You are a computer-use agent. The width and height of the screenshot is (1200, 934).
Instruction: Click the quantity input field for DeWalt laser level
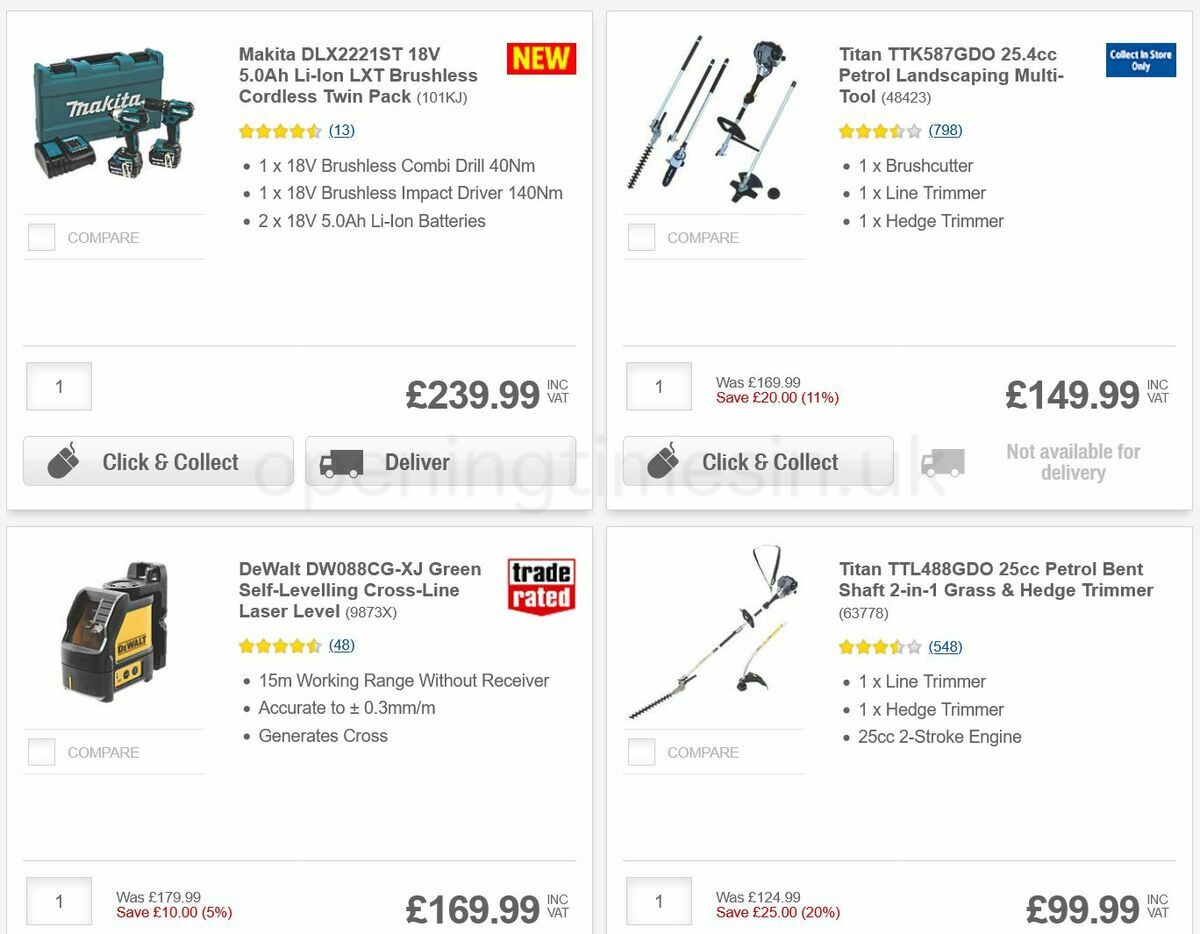tap(58, 900)
